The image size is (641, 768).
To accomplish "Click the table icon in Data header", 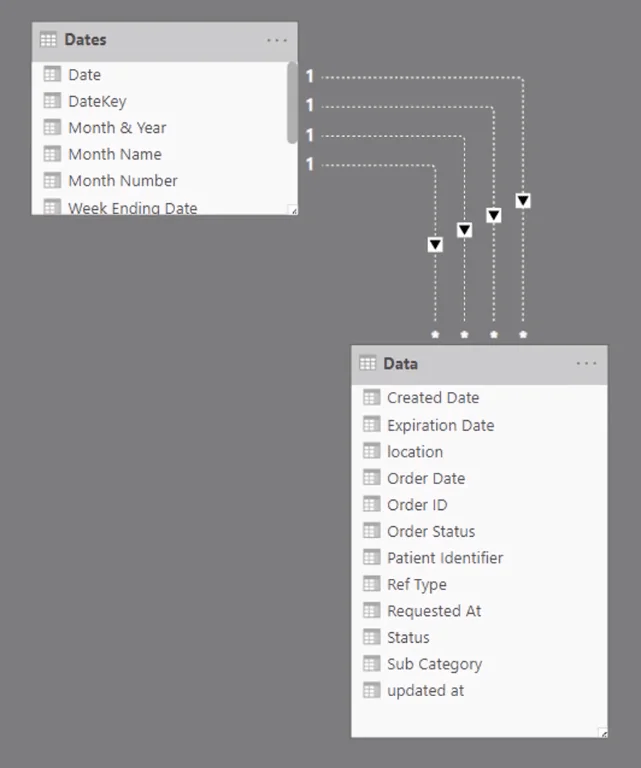I will [367, 363].
